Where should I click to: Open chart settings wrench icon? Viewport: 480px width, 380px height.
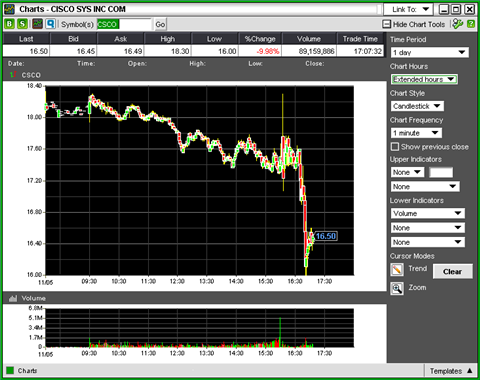(x=458, y=24)
